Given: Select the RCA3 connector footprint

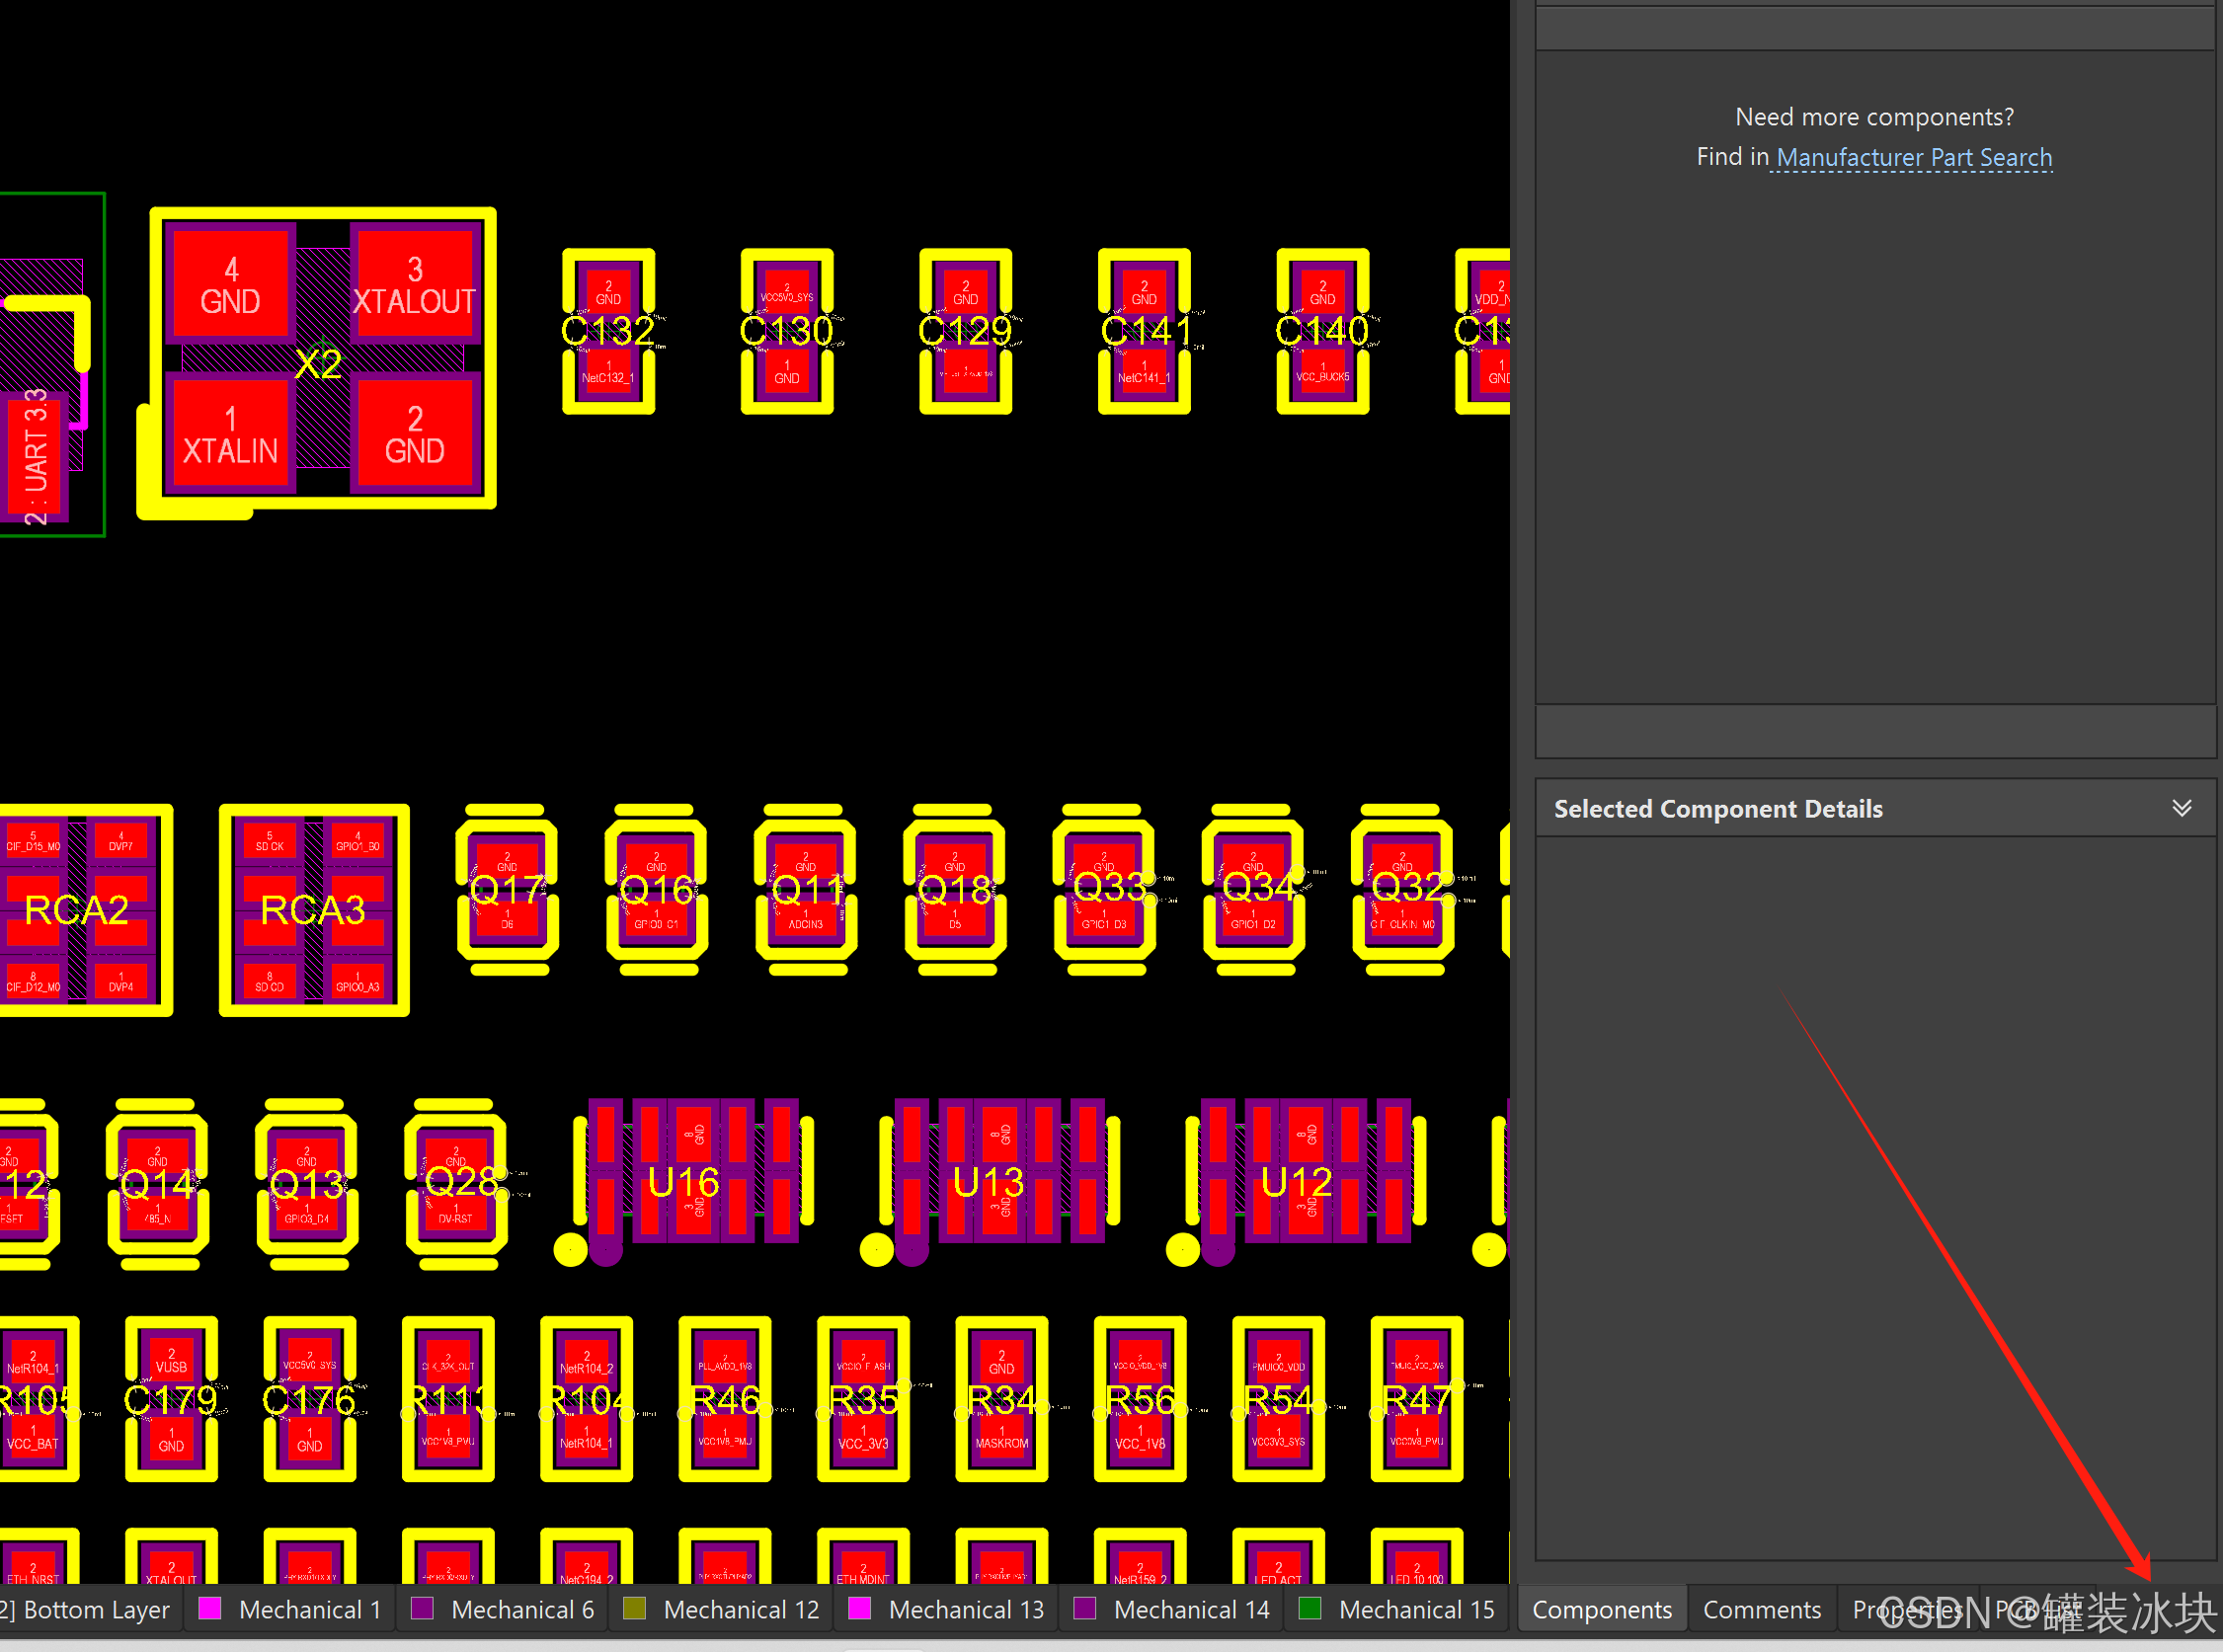Looking at the screenshot, I should [x=313, y=909].
